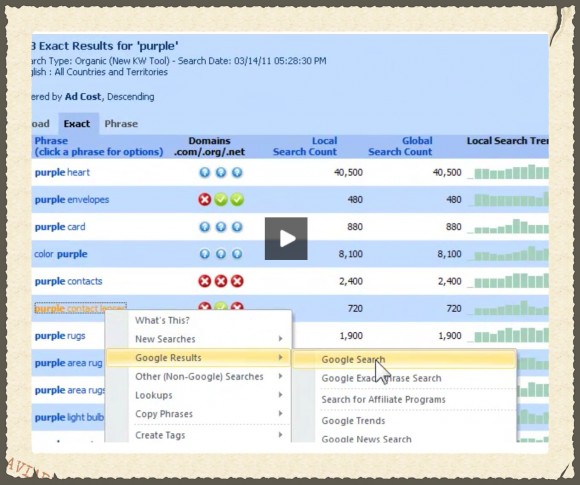Viewport: 580px width, 485px height.
Task: Open options for color purple phrase
Action: [61, 254]
